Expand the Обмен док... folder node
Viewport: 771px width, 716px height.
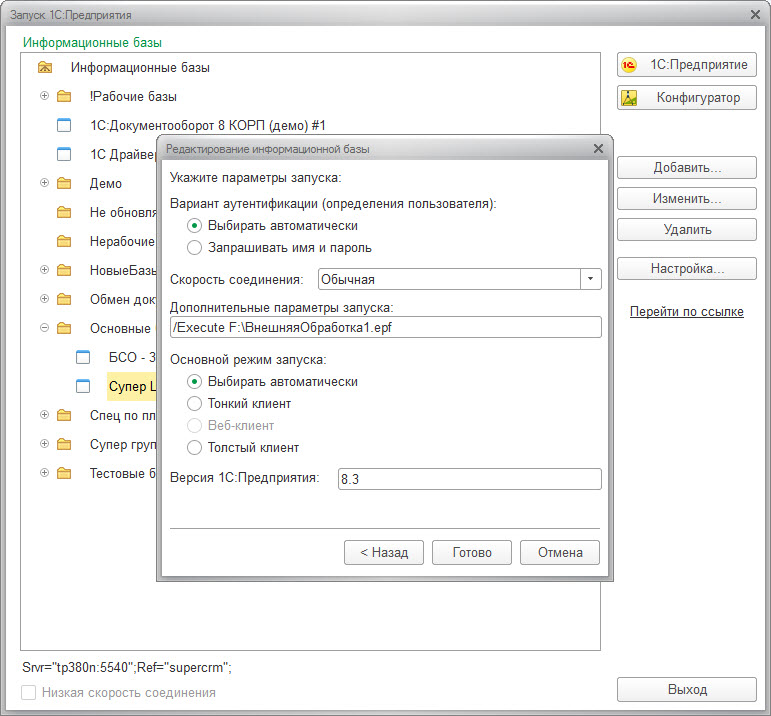point(44,298)
